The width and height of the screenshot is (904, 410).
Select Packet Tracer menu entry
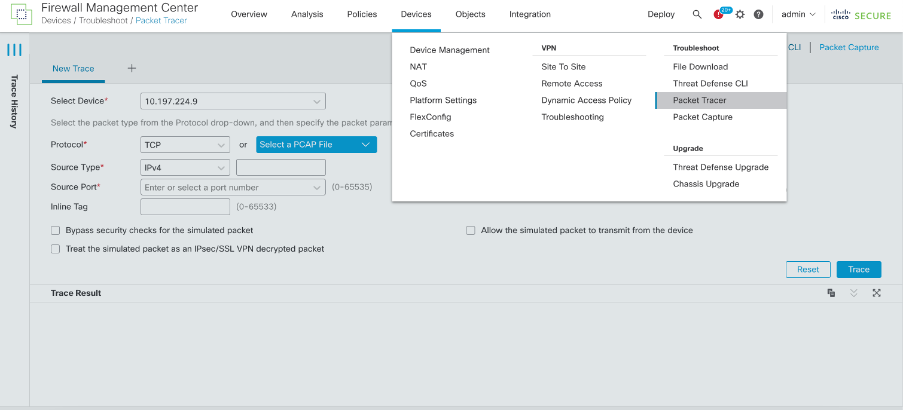point(721,100)
